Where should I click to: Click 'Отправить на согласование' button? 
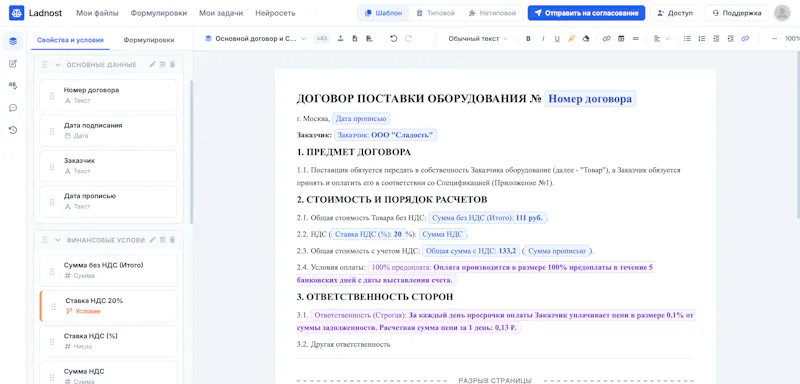click(x=586, y=13)
